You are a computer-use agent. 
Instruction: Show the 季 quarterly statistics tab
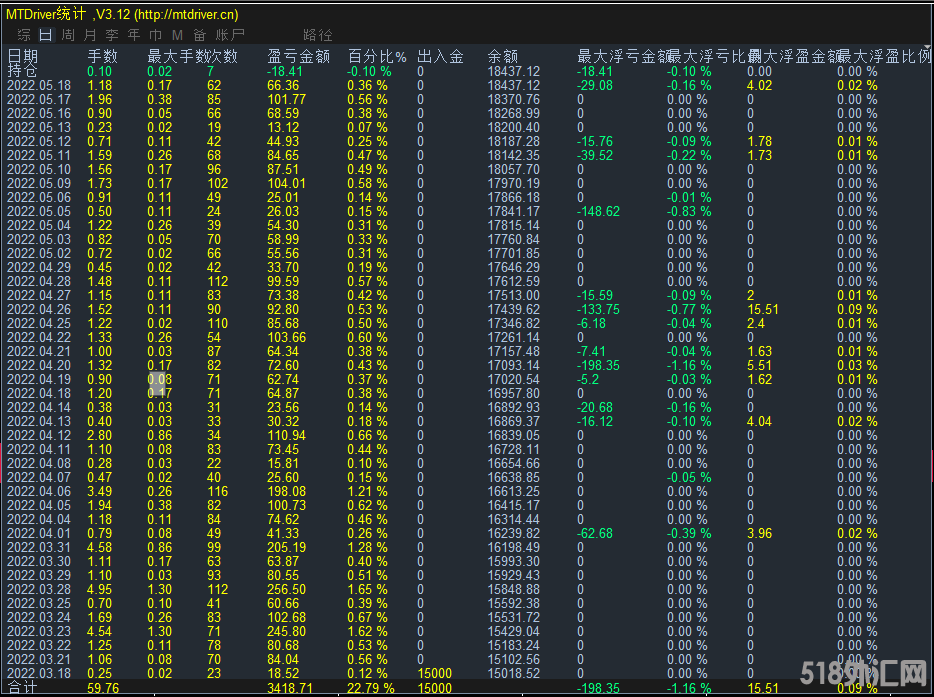[112, 34]
